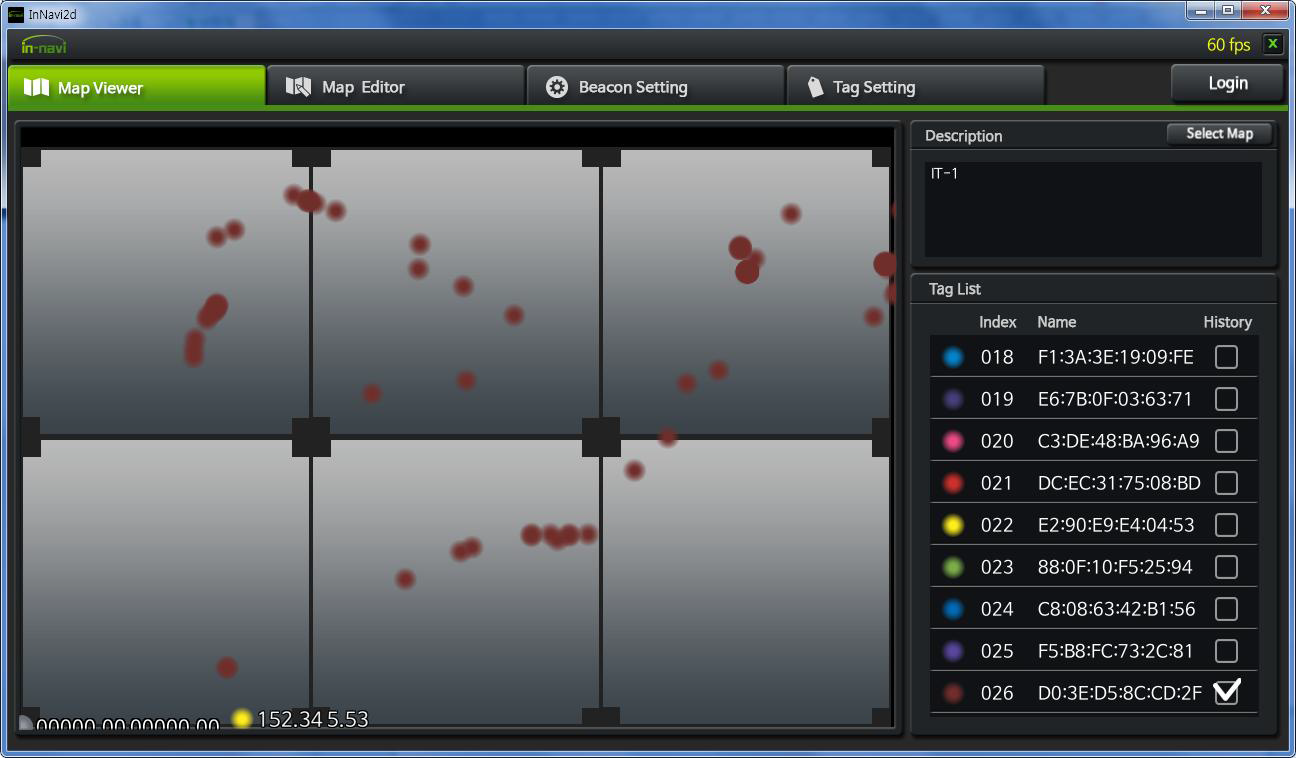
Task: Enable History for tag 018
Action: (x=1226, y=357)
